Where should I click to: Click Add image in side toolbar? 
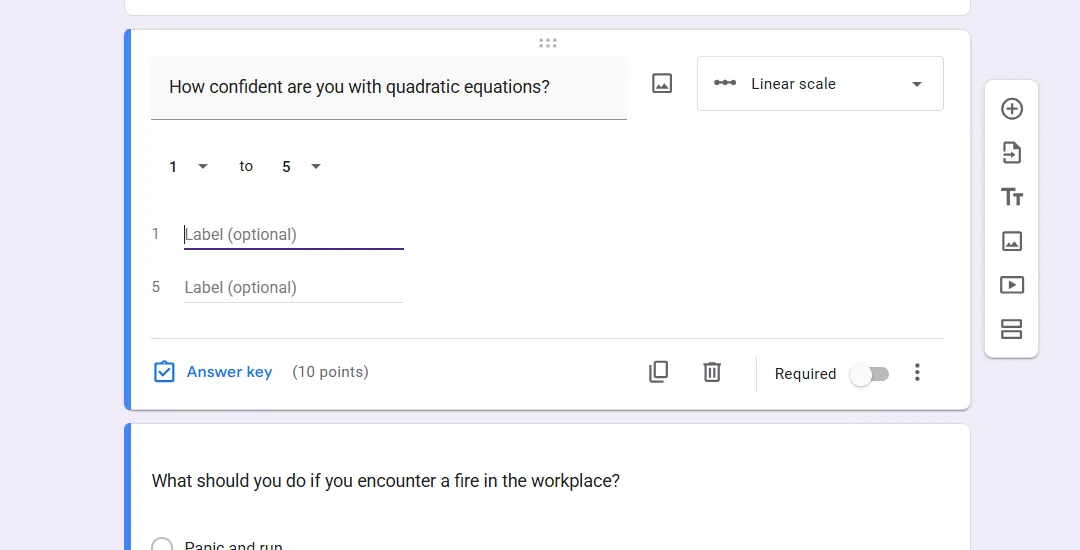click(x=1012, y=241)
